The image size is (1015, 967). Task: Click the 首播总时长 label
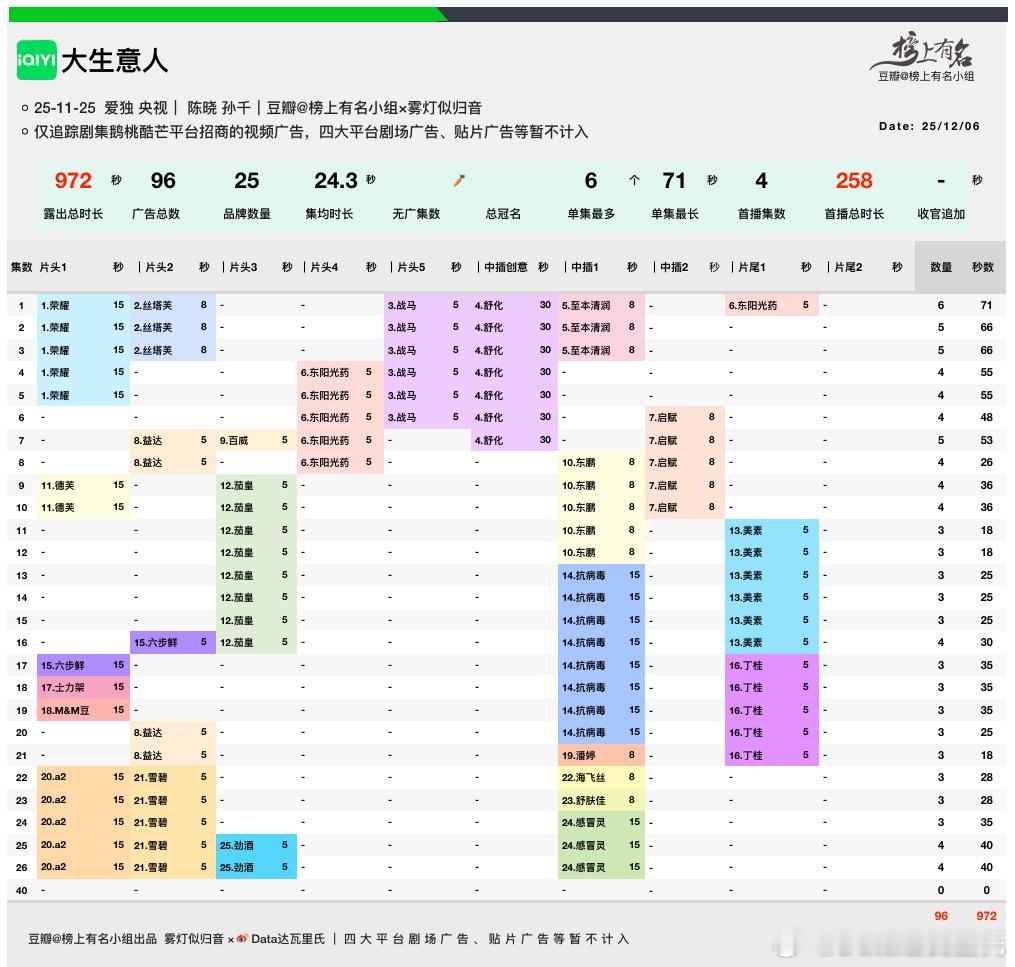tap(854, 214)
